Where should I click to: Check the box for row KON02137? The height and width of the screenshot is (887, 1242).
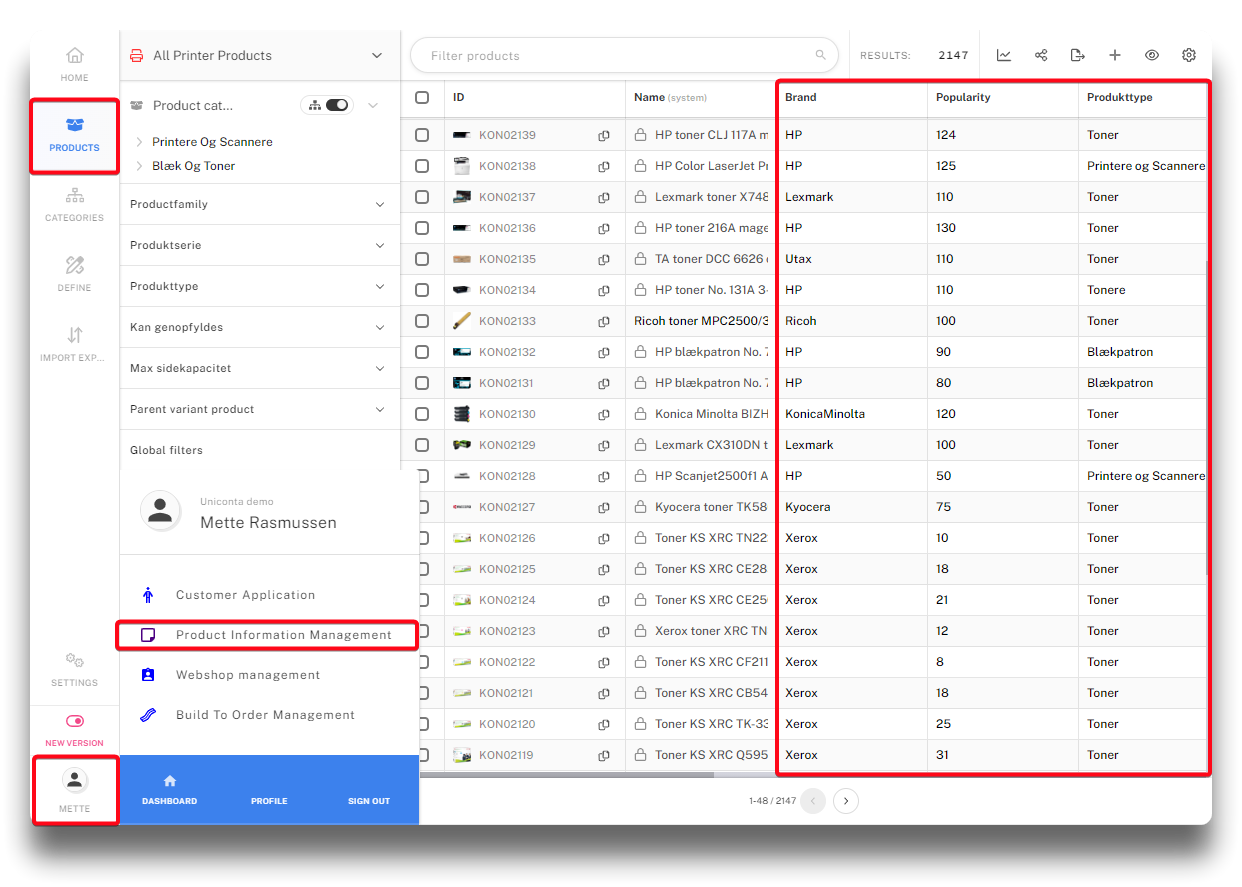click(422, 197)
